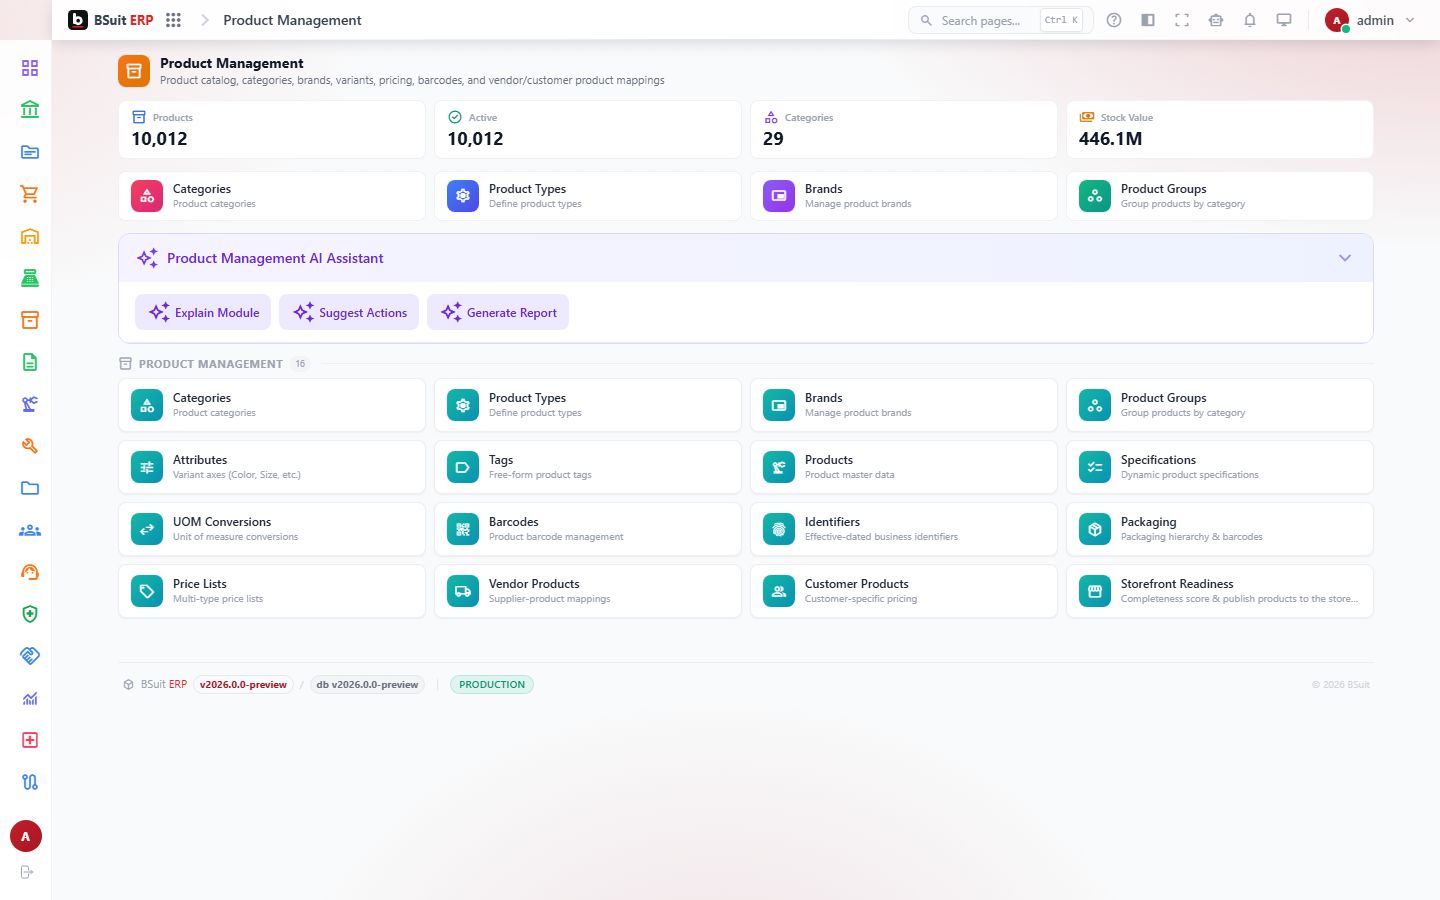Select the blue route sidebar icon

click(x=30, y=782)
